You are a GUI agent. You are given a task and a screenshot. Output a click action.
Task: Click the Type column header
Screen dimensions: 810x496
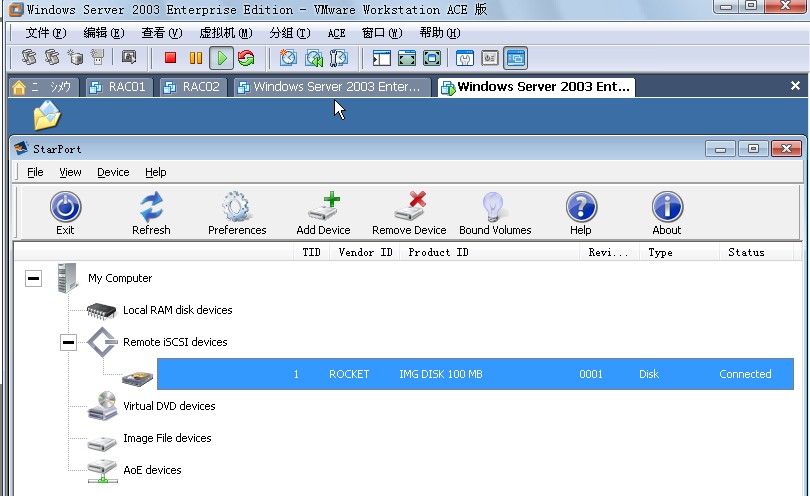680,252
